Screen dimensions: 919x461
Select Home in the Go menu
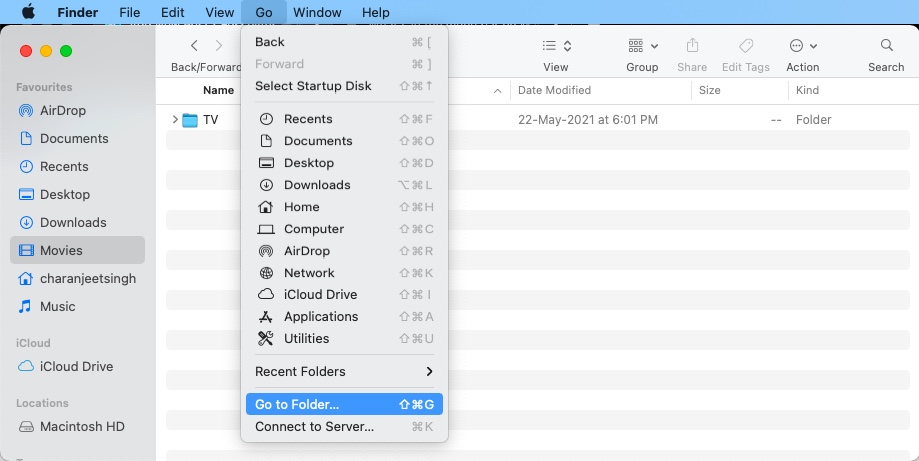(344, 207)
